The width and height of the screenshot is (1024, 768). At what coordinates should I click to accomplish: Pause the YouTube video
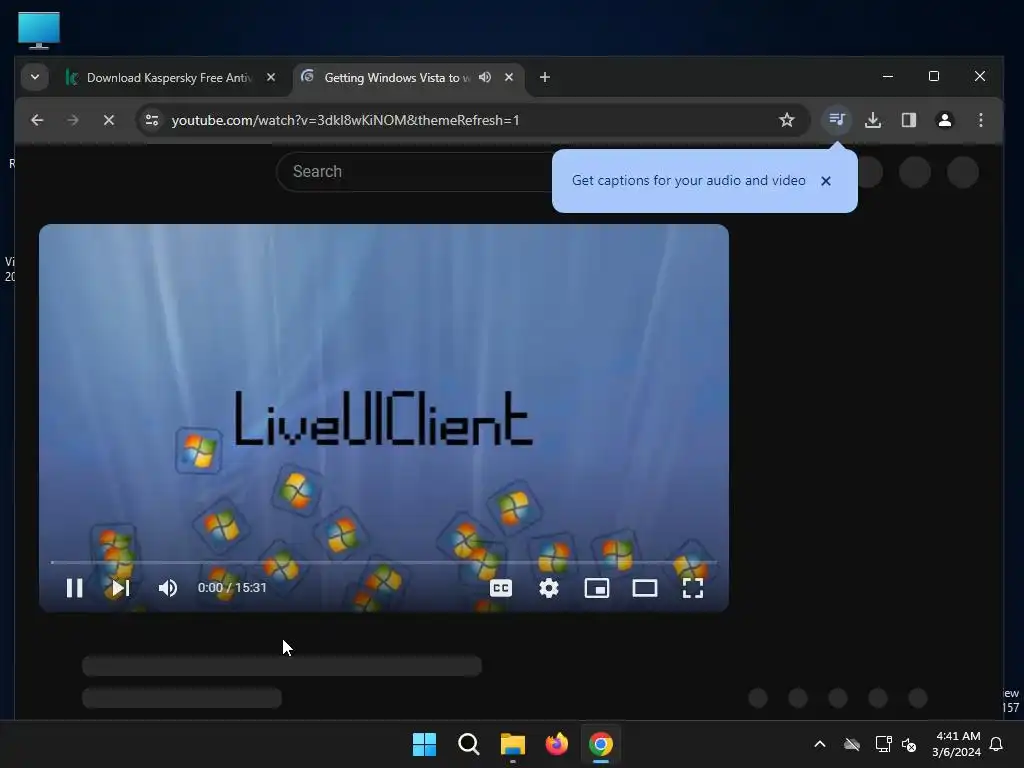[74, 588]
